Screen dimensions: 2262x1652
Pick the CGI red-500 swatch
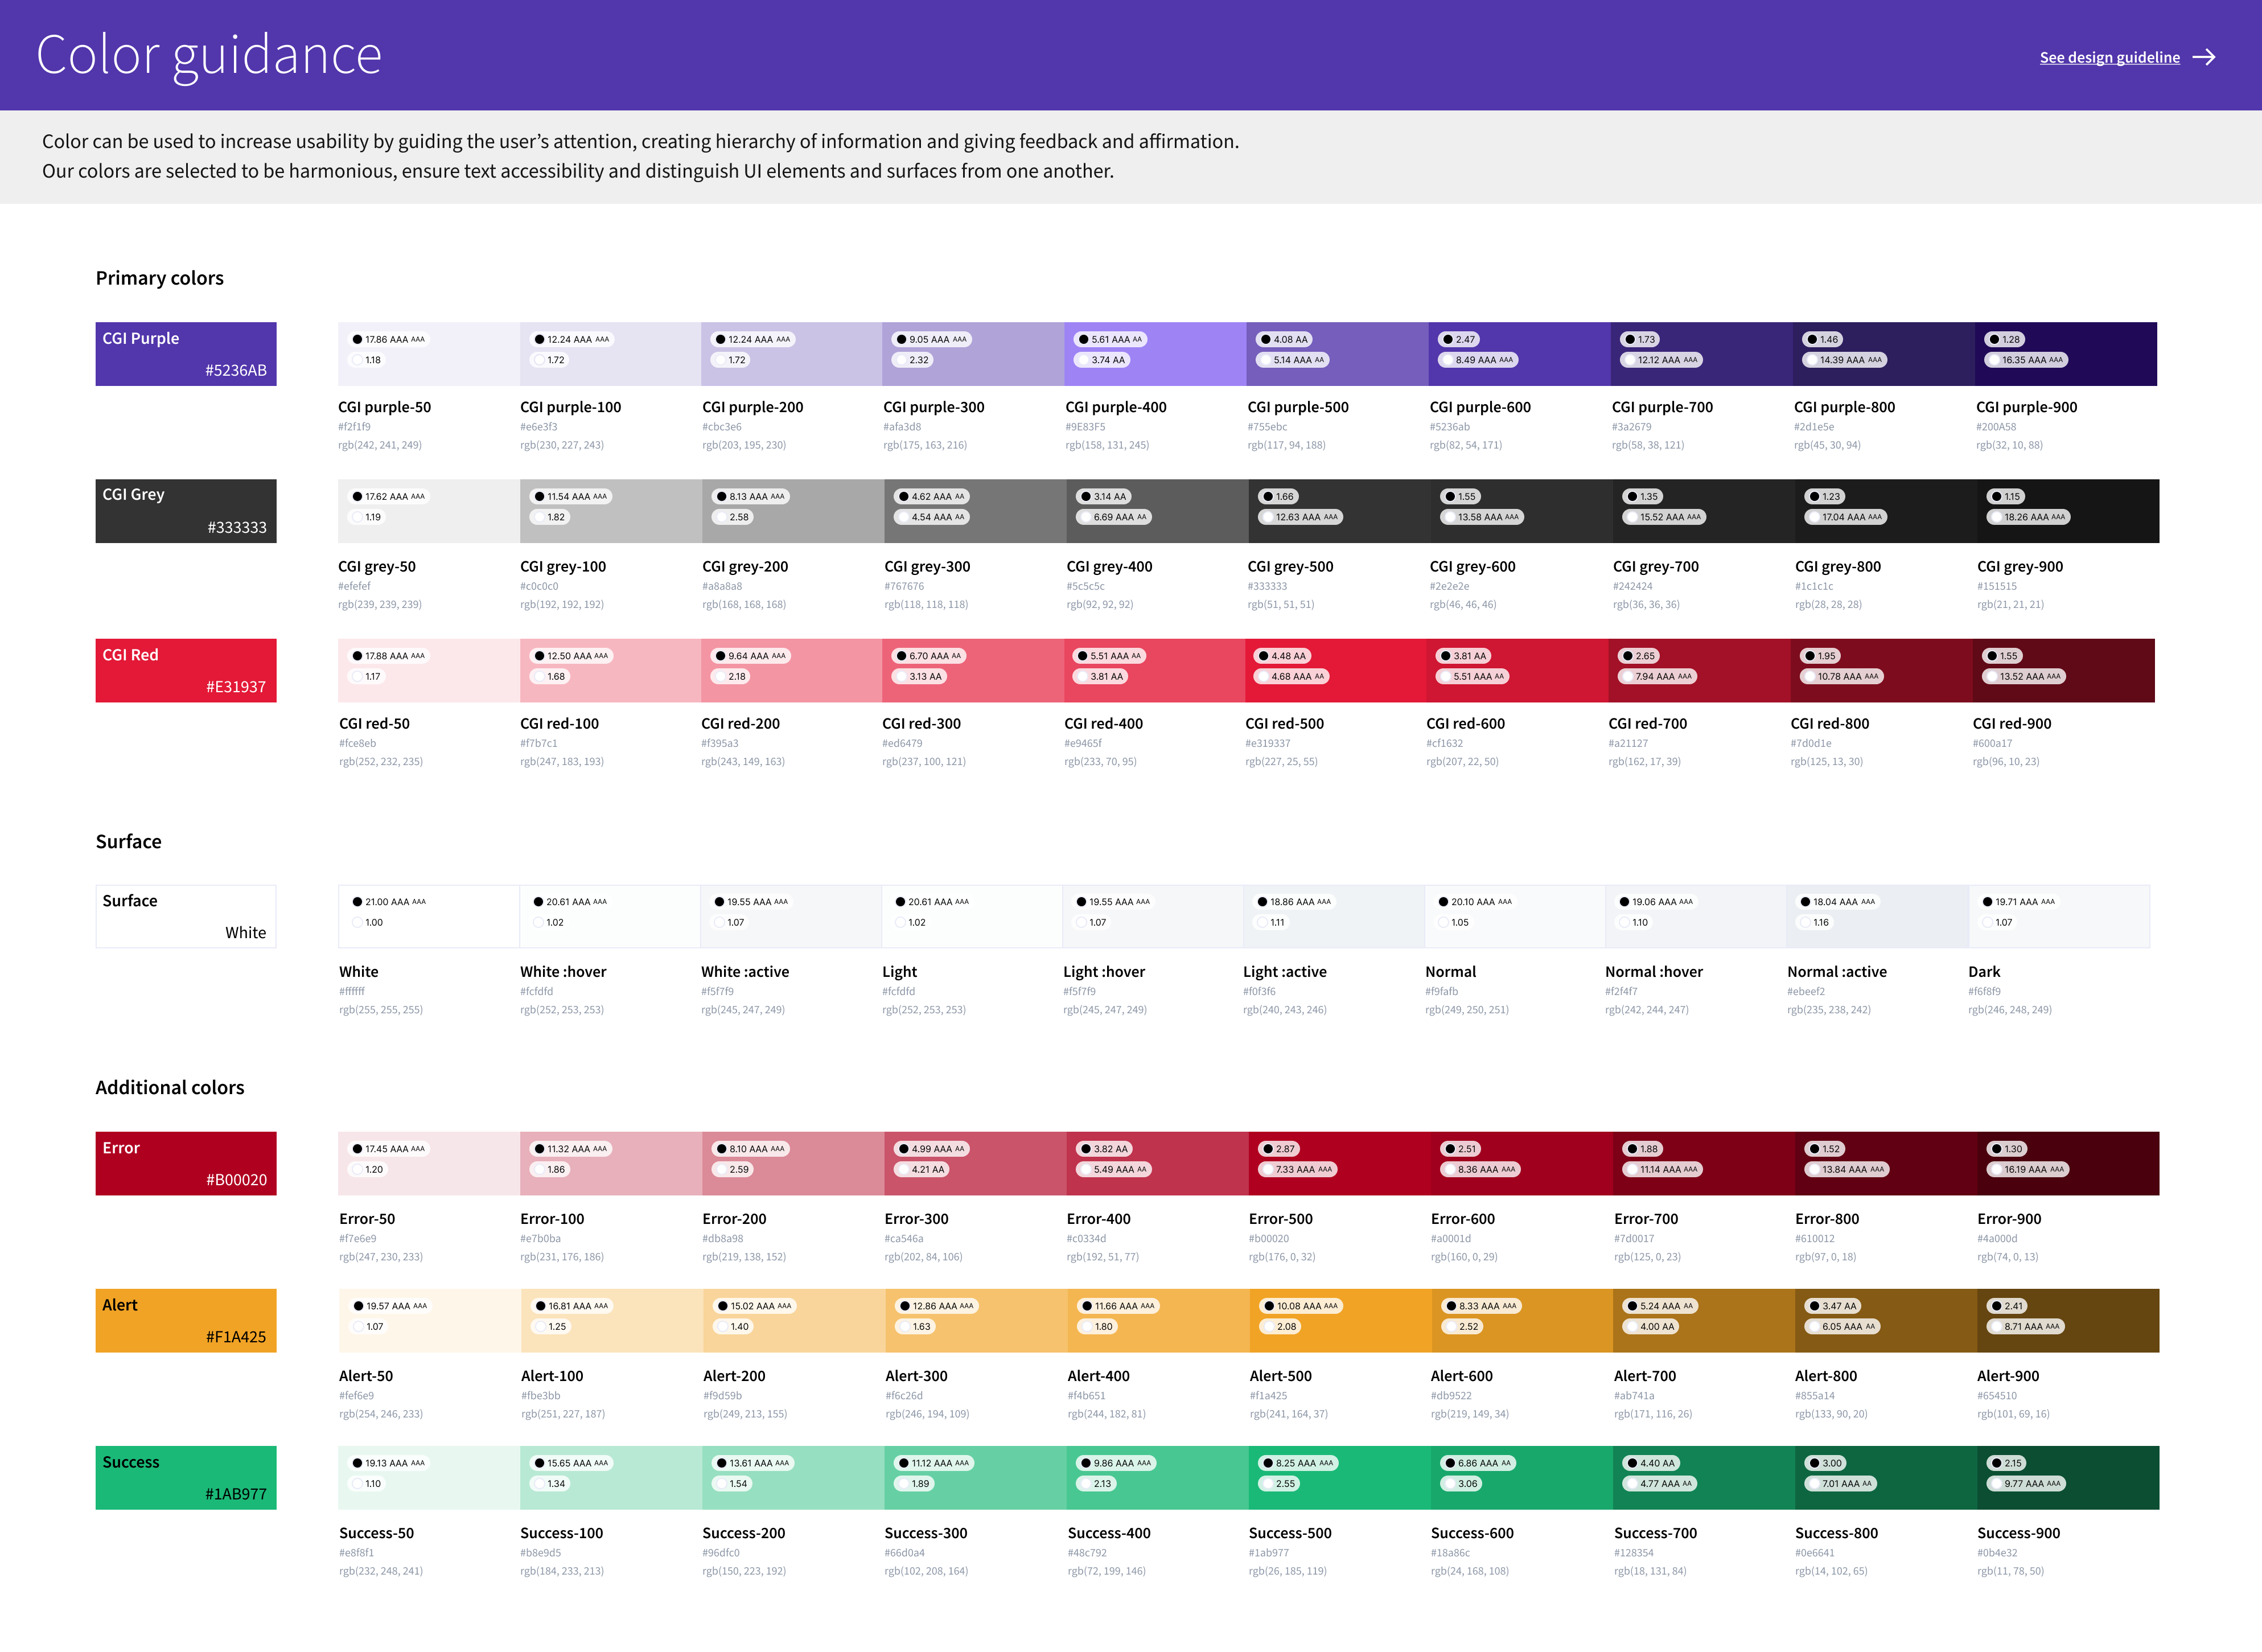(1336, 670)
